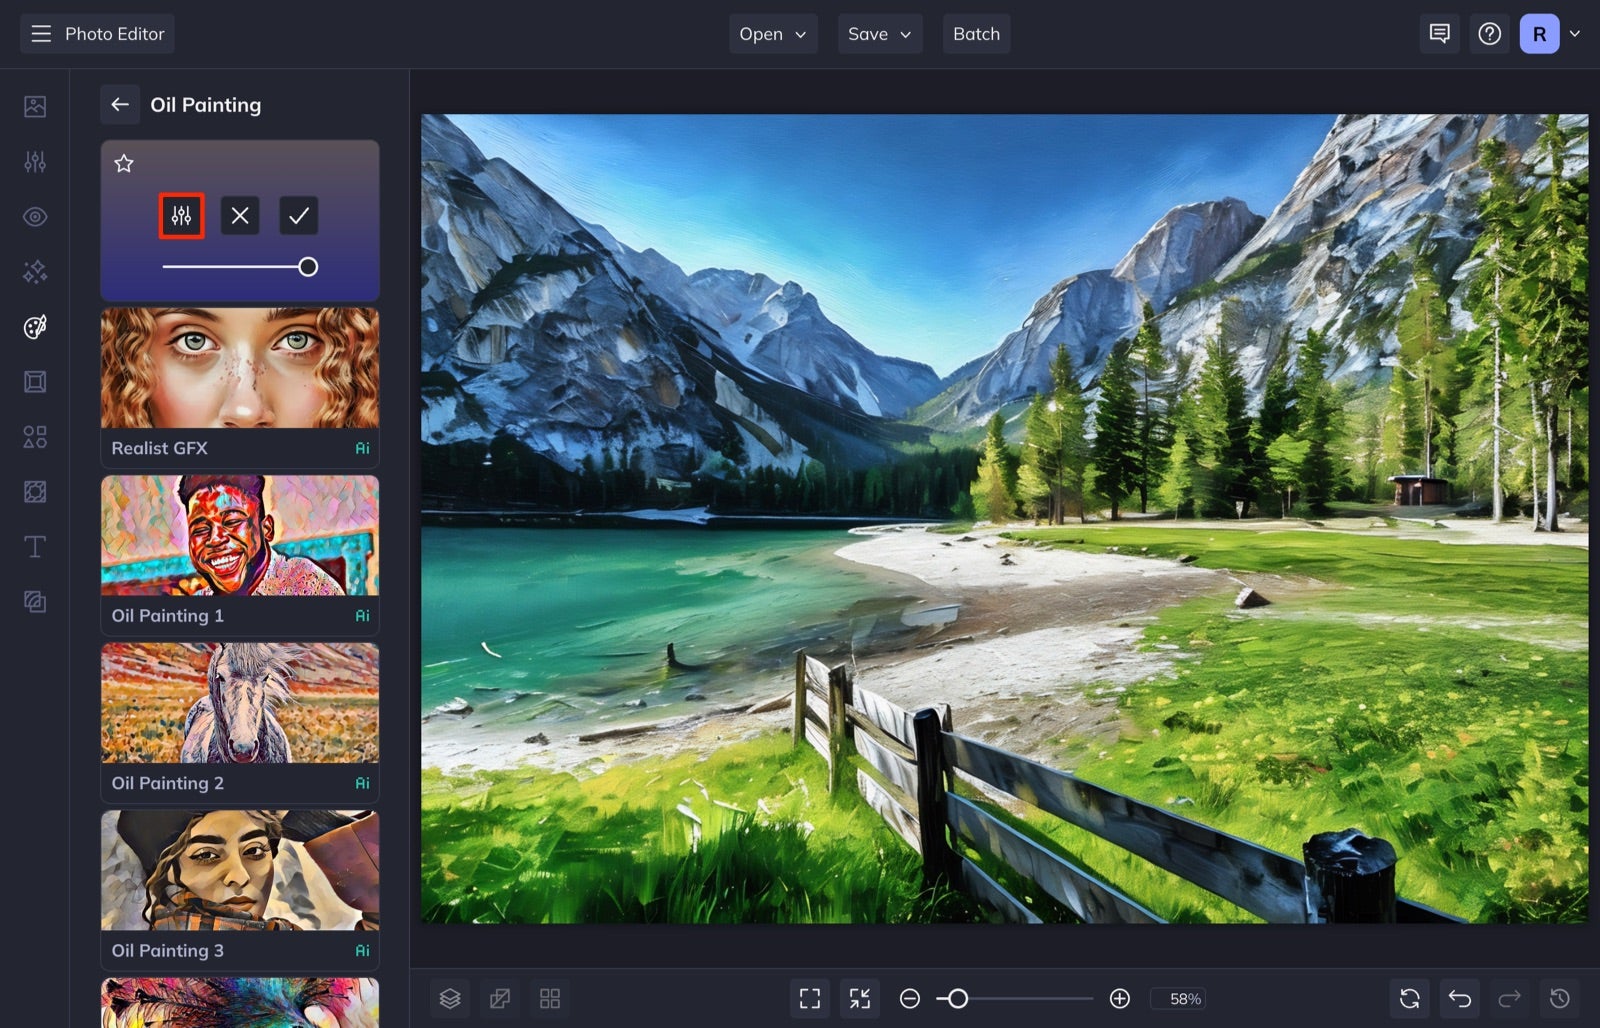1600x1028 pixels.
Task: Select the Oil Painting 2 style thumbnail
Action: (240, 705)
